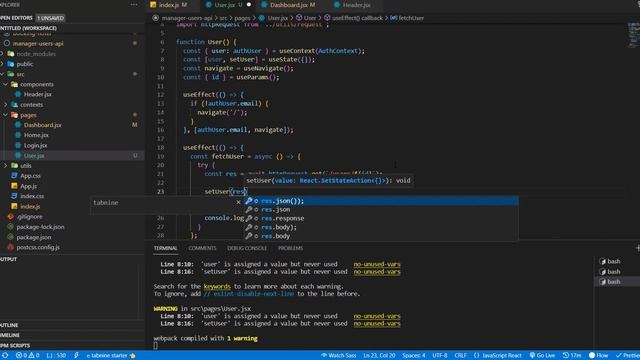Switch to the Terminal panel tab
The image size is (640, 360).
point(165,248)
